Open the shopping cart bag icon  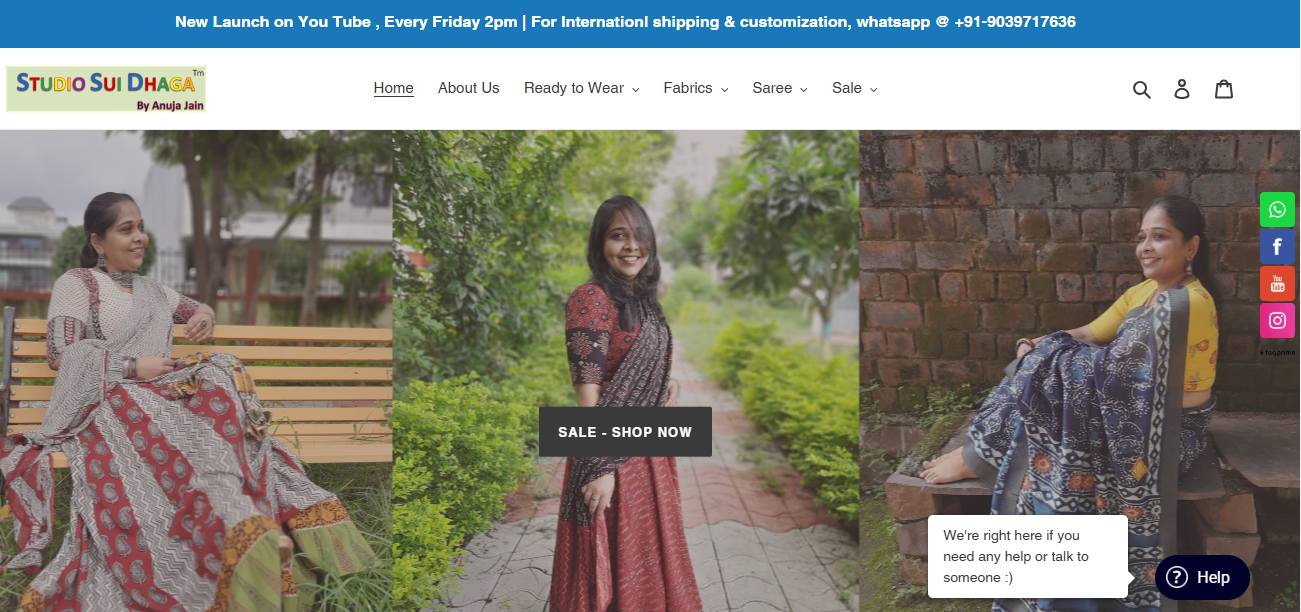click(1224, 89)
